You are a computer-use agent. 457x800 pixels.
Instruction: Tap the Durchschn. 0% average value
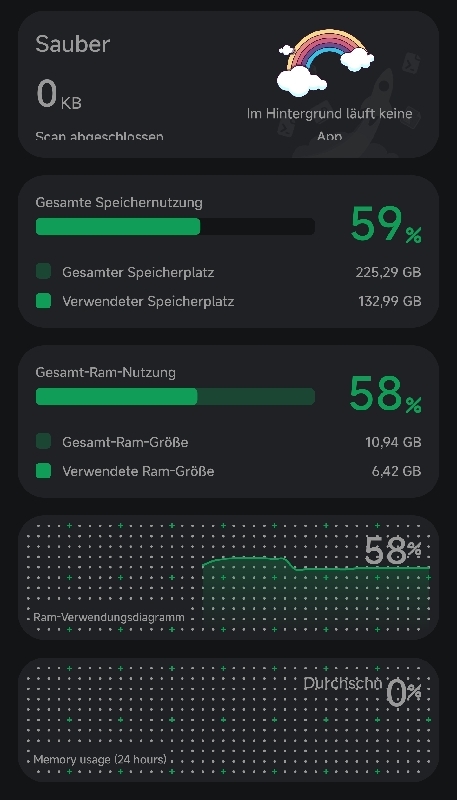pyautogui.click(x=363, y=691)
